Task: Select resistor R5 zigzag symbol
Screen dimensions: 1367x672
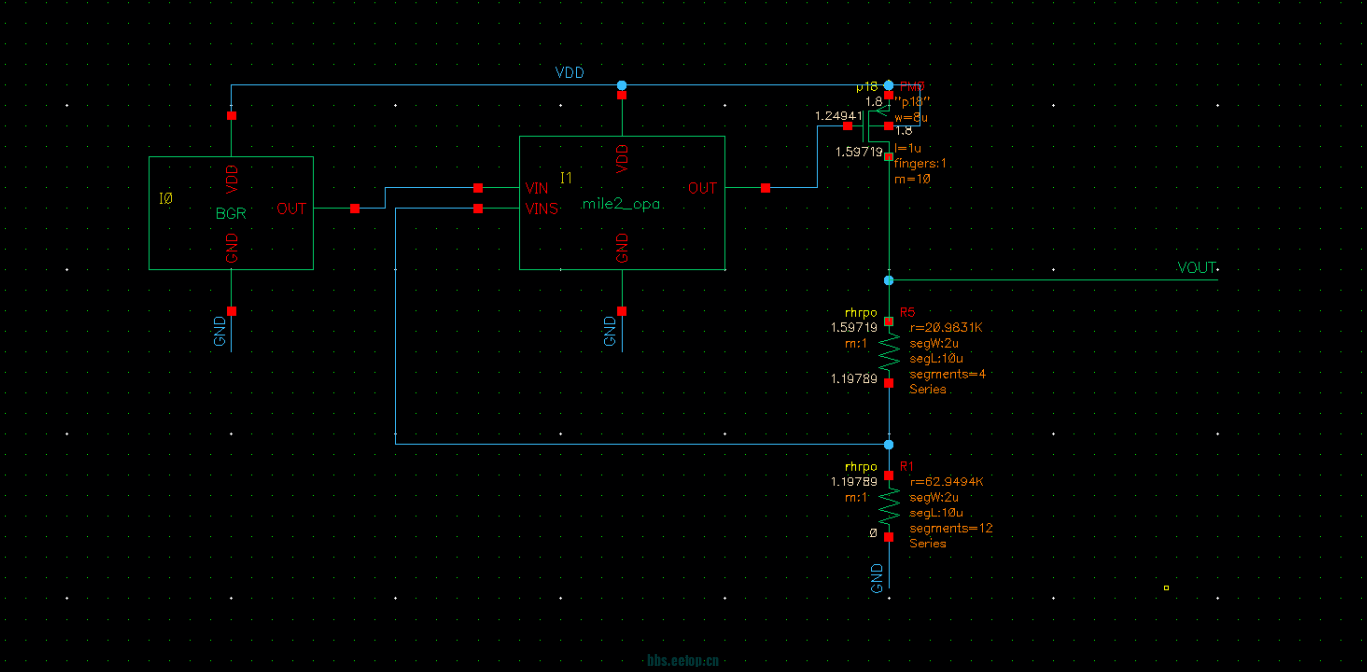Action: point(888,351)
